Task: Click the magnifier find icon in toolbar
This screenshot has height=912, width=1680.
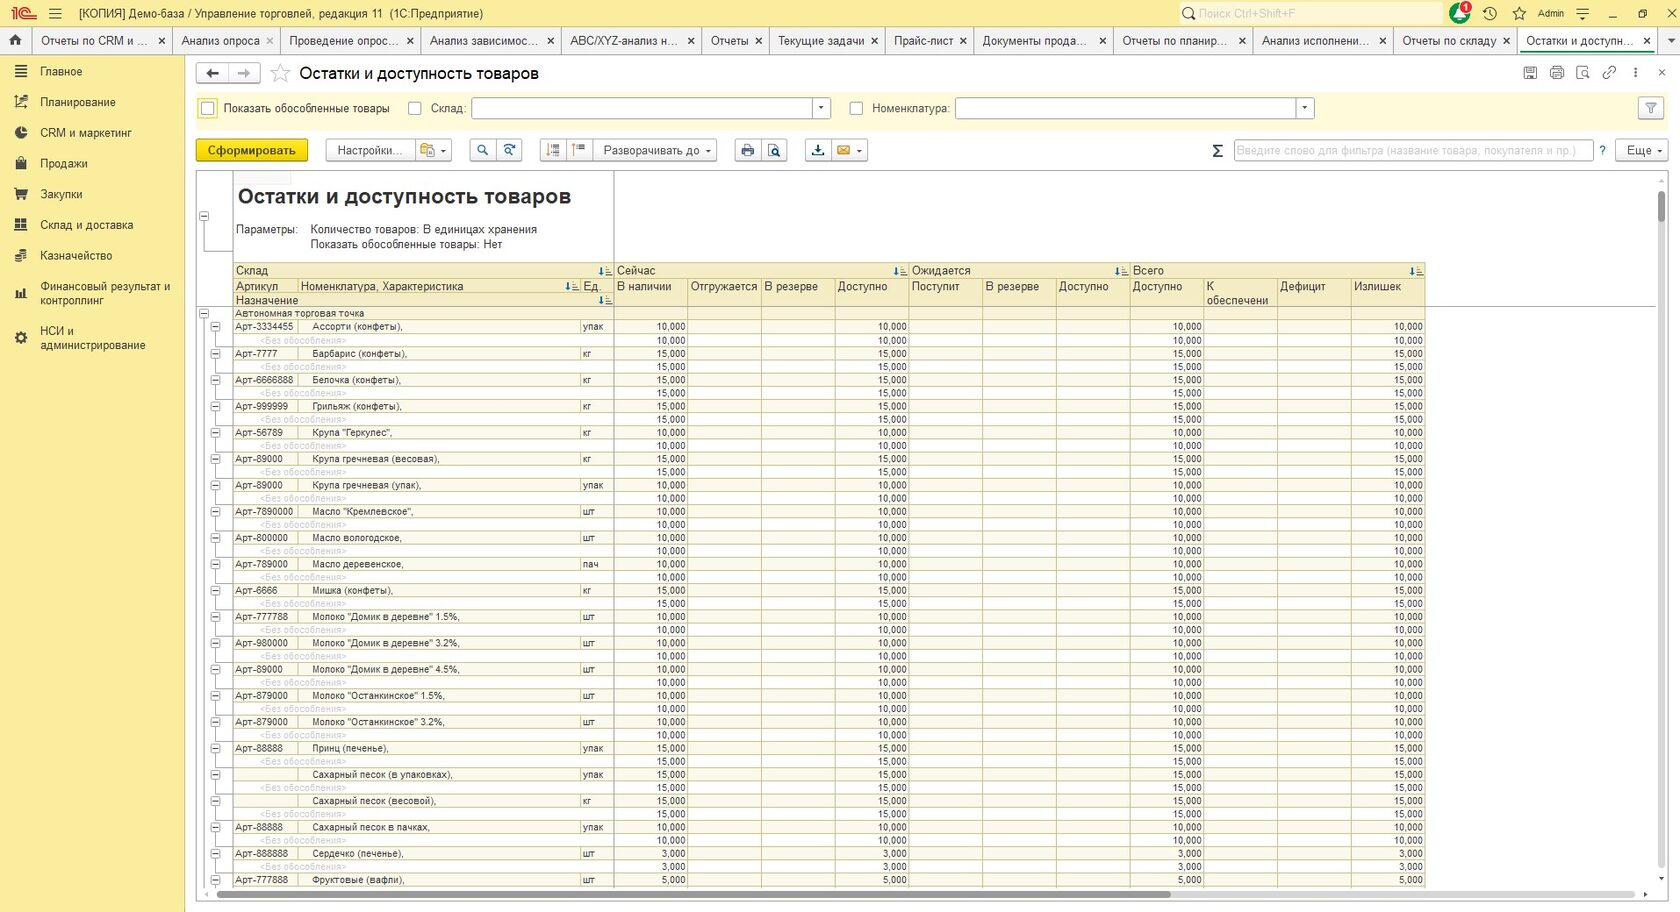Action: [x=482, y=150]
